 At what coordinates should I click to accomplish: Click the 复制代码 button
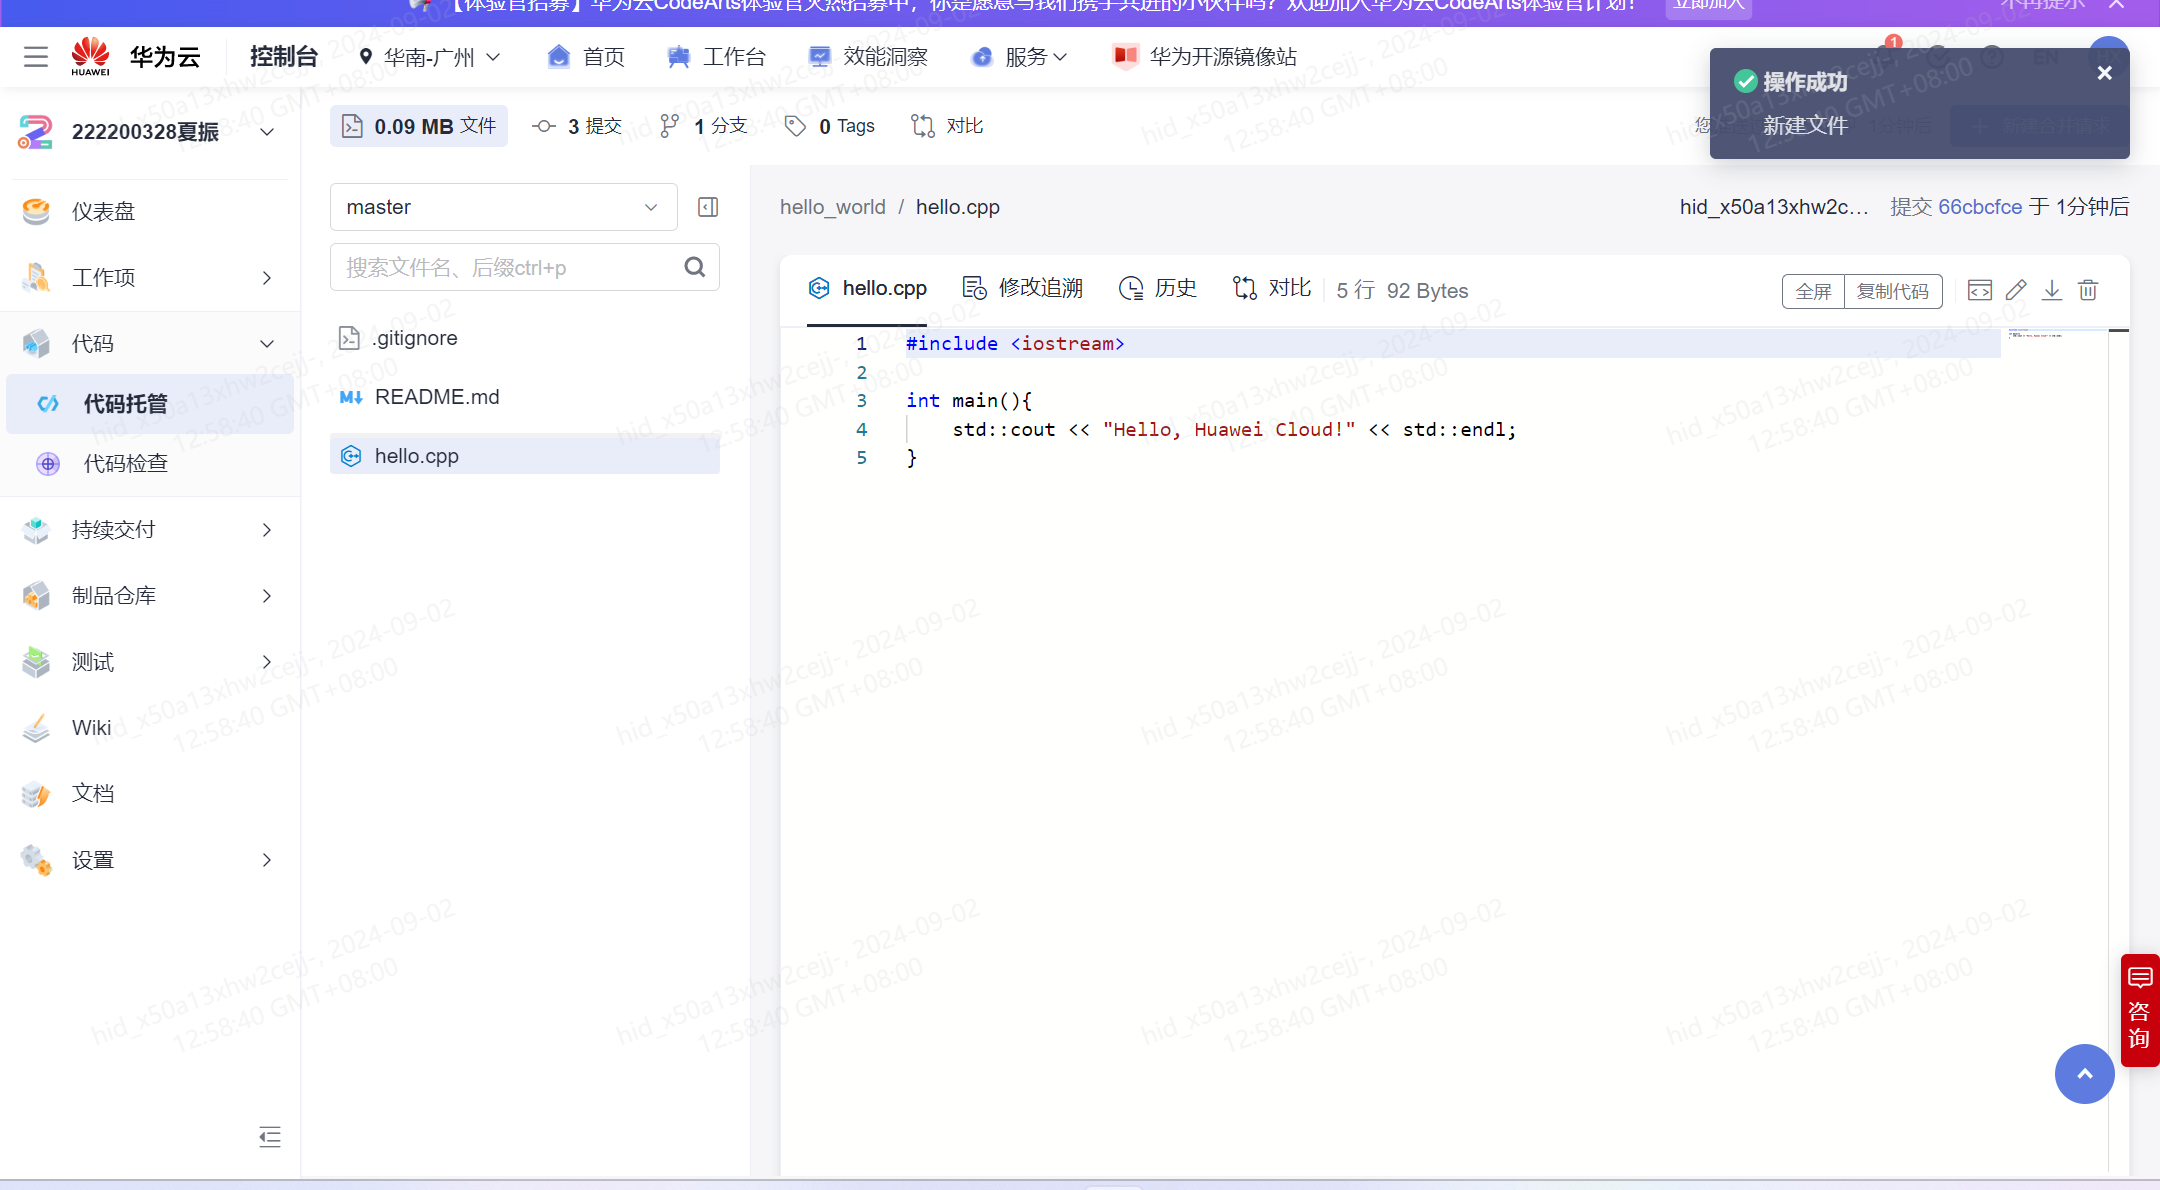click(x=1892, y=291)
